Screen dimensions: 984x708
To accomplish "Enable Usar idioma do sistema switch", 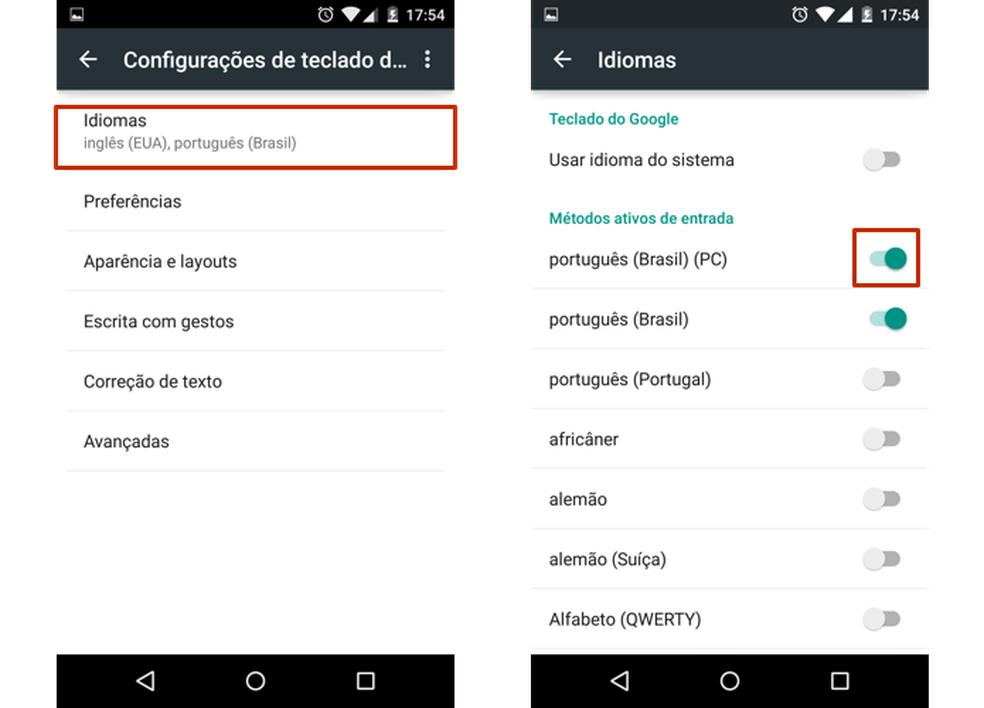I will 882,159.
